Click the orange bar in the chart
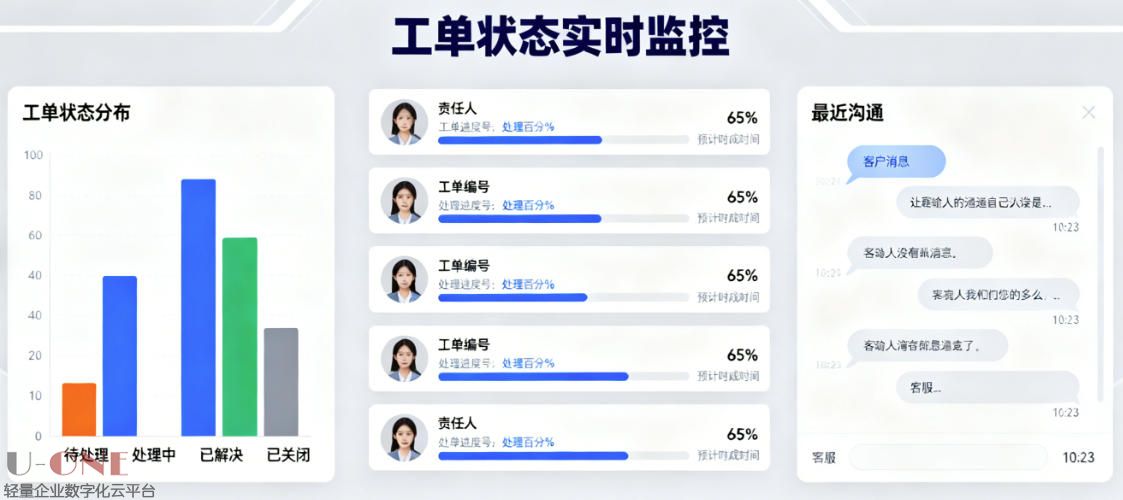 tap(79, 409)
